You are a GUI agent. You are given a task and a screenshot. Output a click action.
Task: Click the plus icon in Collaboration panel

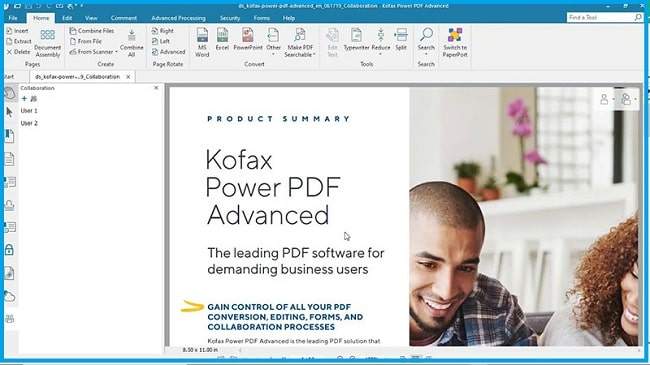pos(24,99)
